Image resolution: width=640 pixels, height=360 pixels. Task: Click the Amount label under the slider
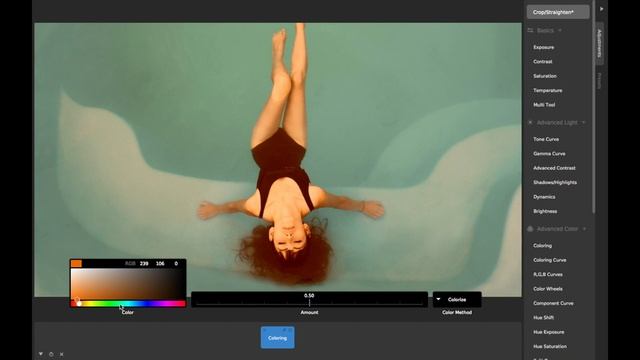[309, 312]
